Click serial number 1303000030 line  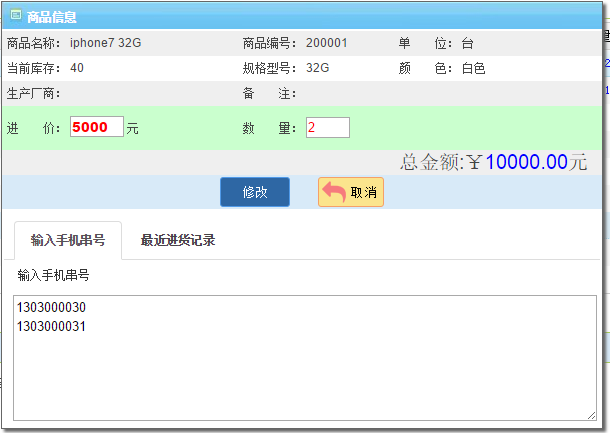coord(51,308)
